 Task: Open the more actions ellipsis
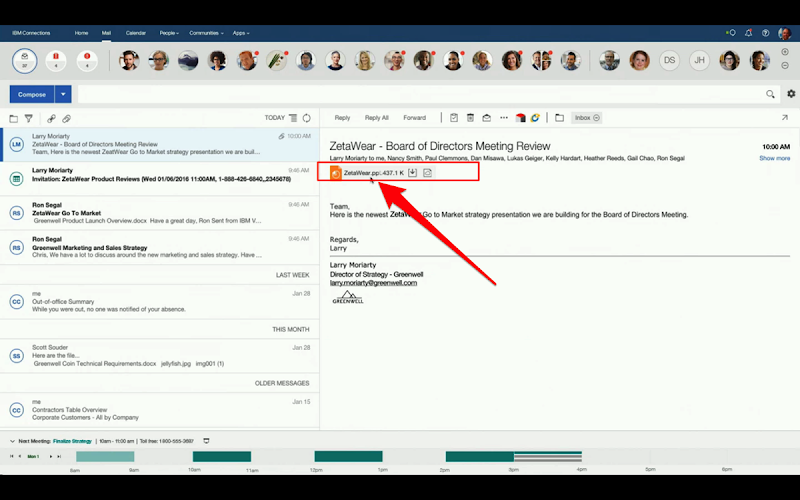coord(504,118)
